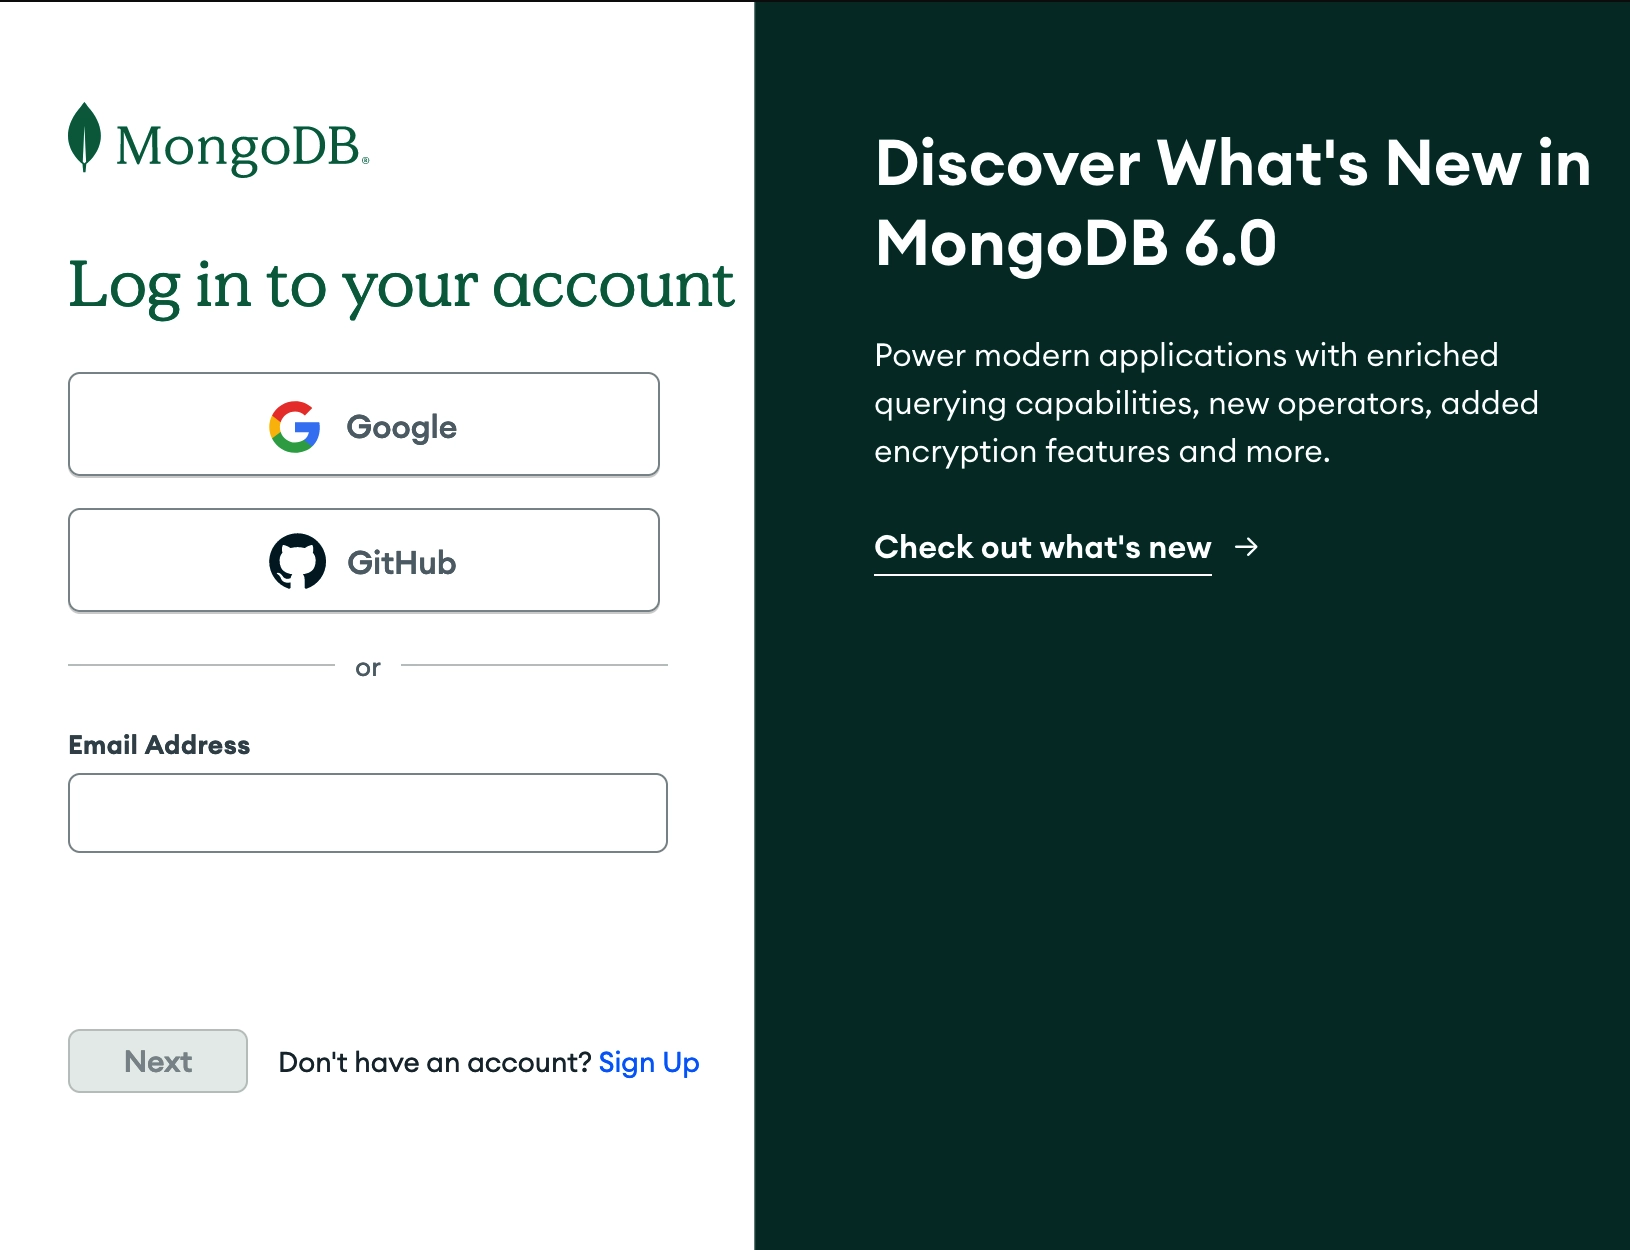Click the Power modern applications description paragraph
This screenshot has width=1630, height=1250.
click(x=1206, y=403)
